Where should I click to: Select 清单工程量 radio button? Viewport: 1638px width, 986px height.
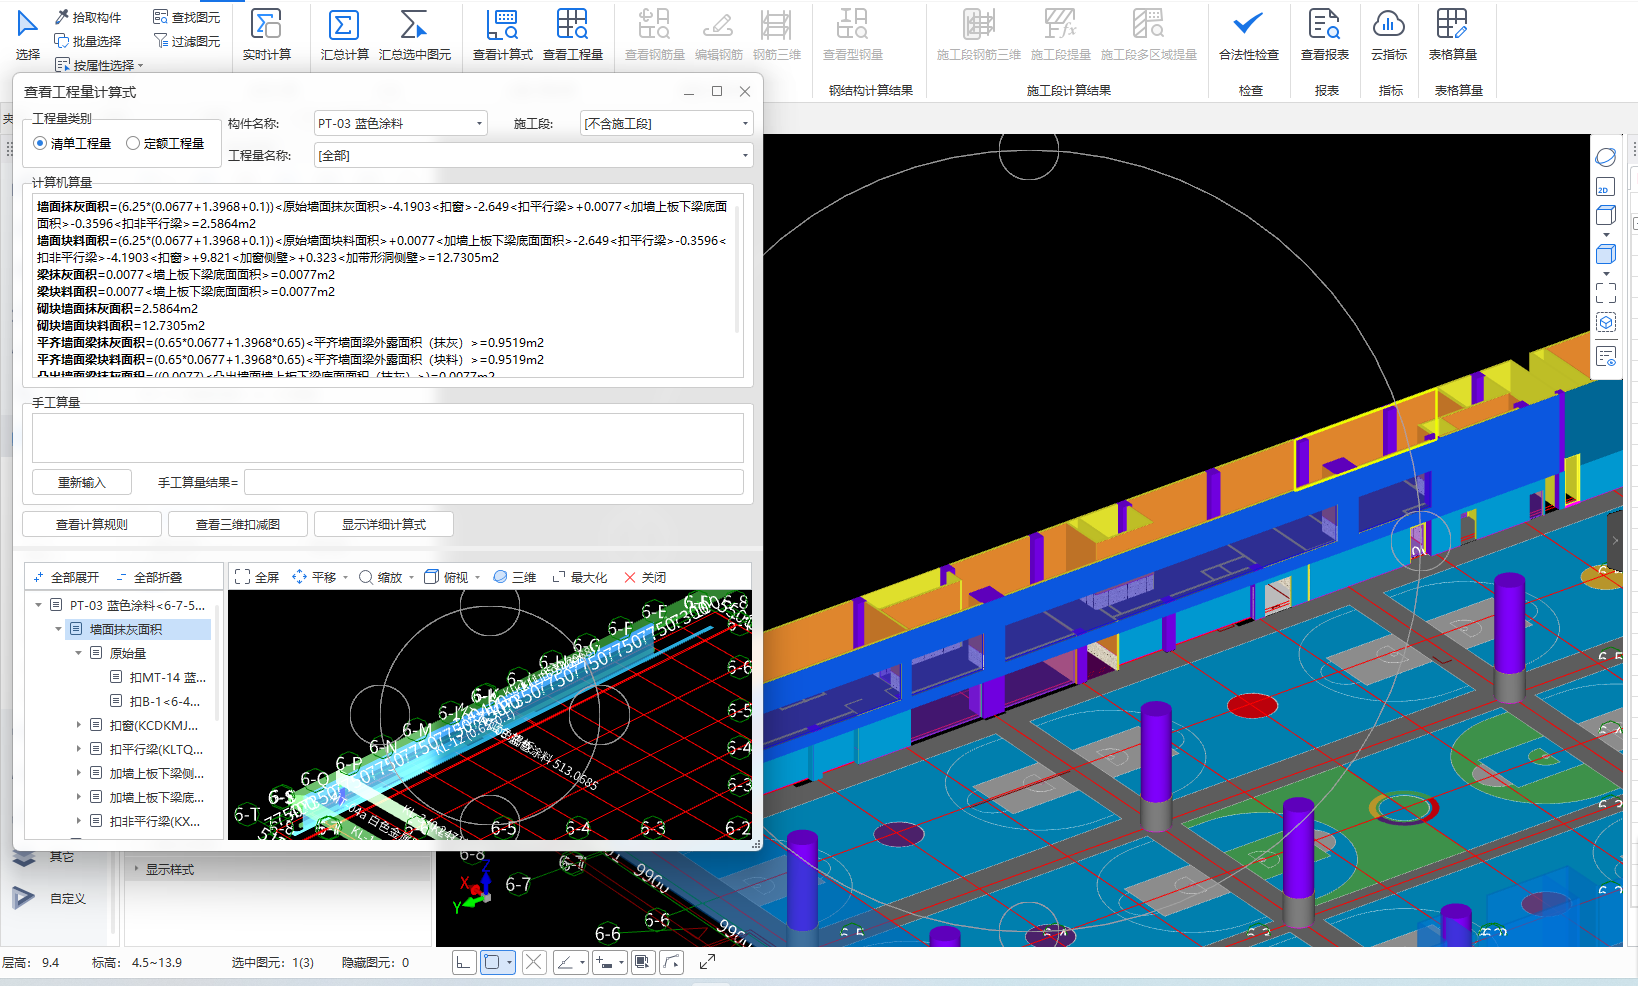(40, 143)
